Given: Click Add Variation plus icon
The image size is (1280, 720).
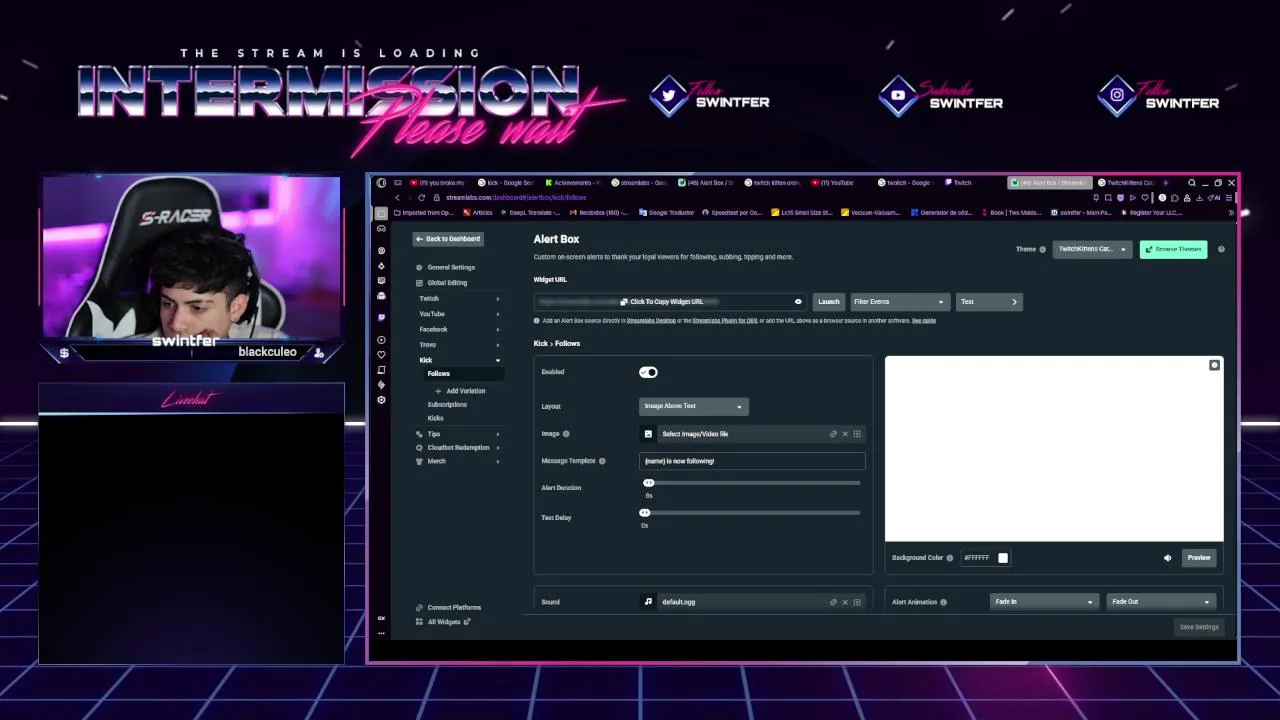Looking at the screenshot, I should tap(438, 391).
